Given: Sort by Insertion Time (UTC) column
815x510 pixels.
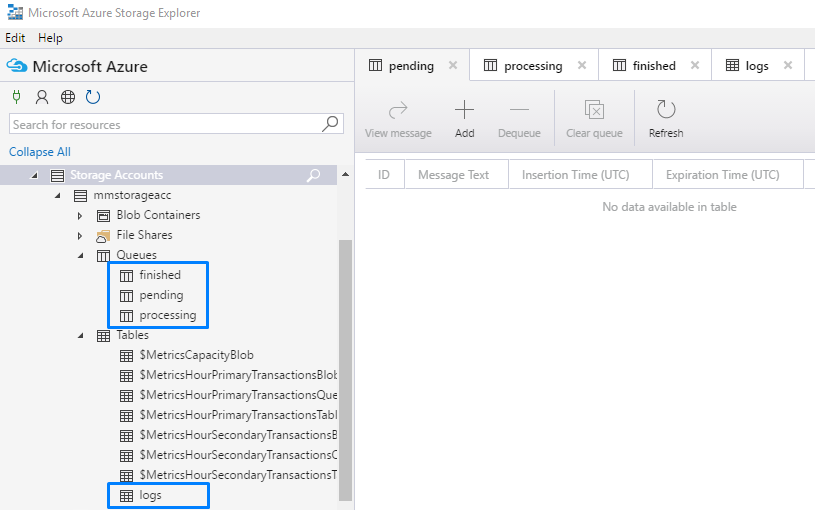Looking at the screenshot, I should pos(580,175).
